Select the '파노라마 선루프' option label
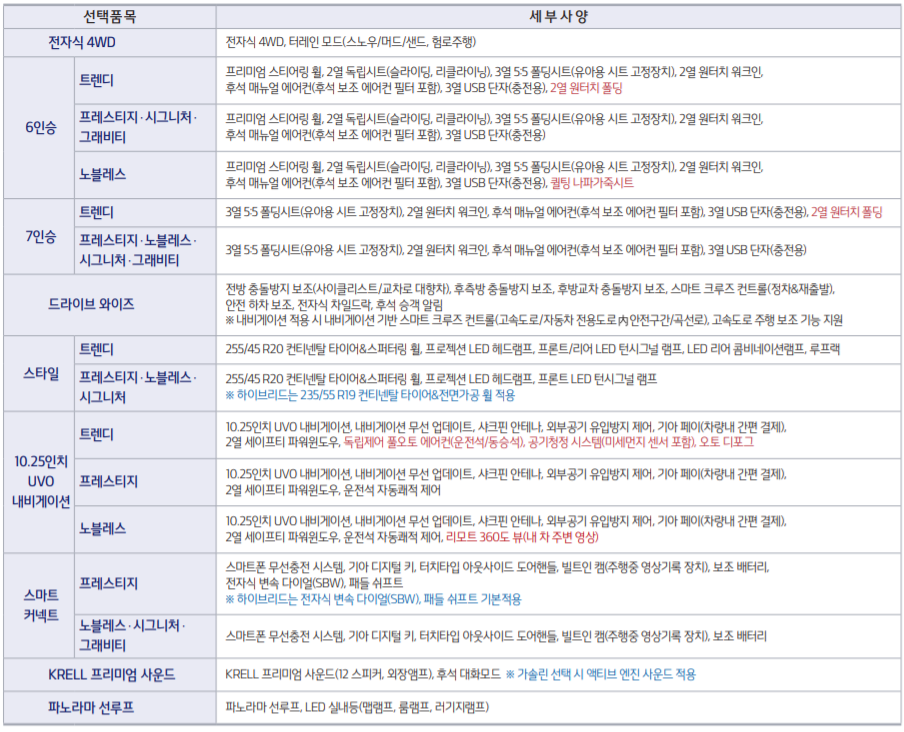The height and width of the screenshot is (732, 904). [91, 707]
